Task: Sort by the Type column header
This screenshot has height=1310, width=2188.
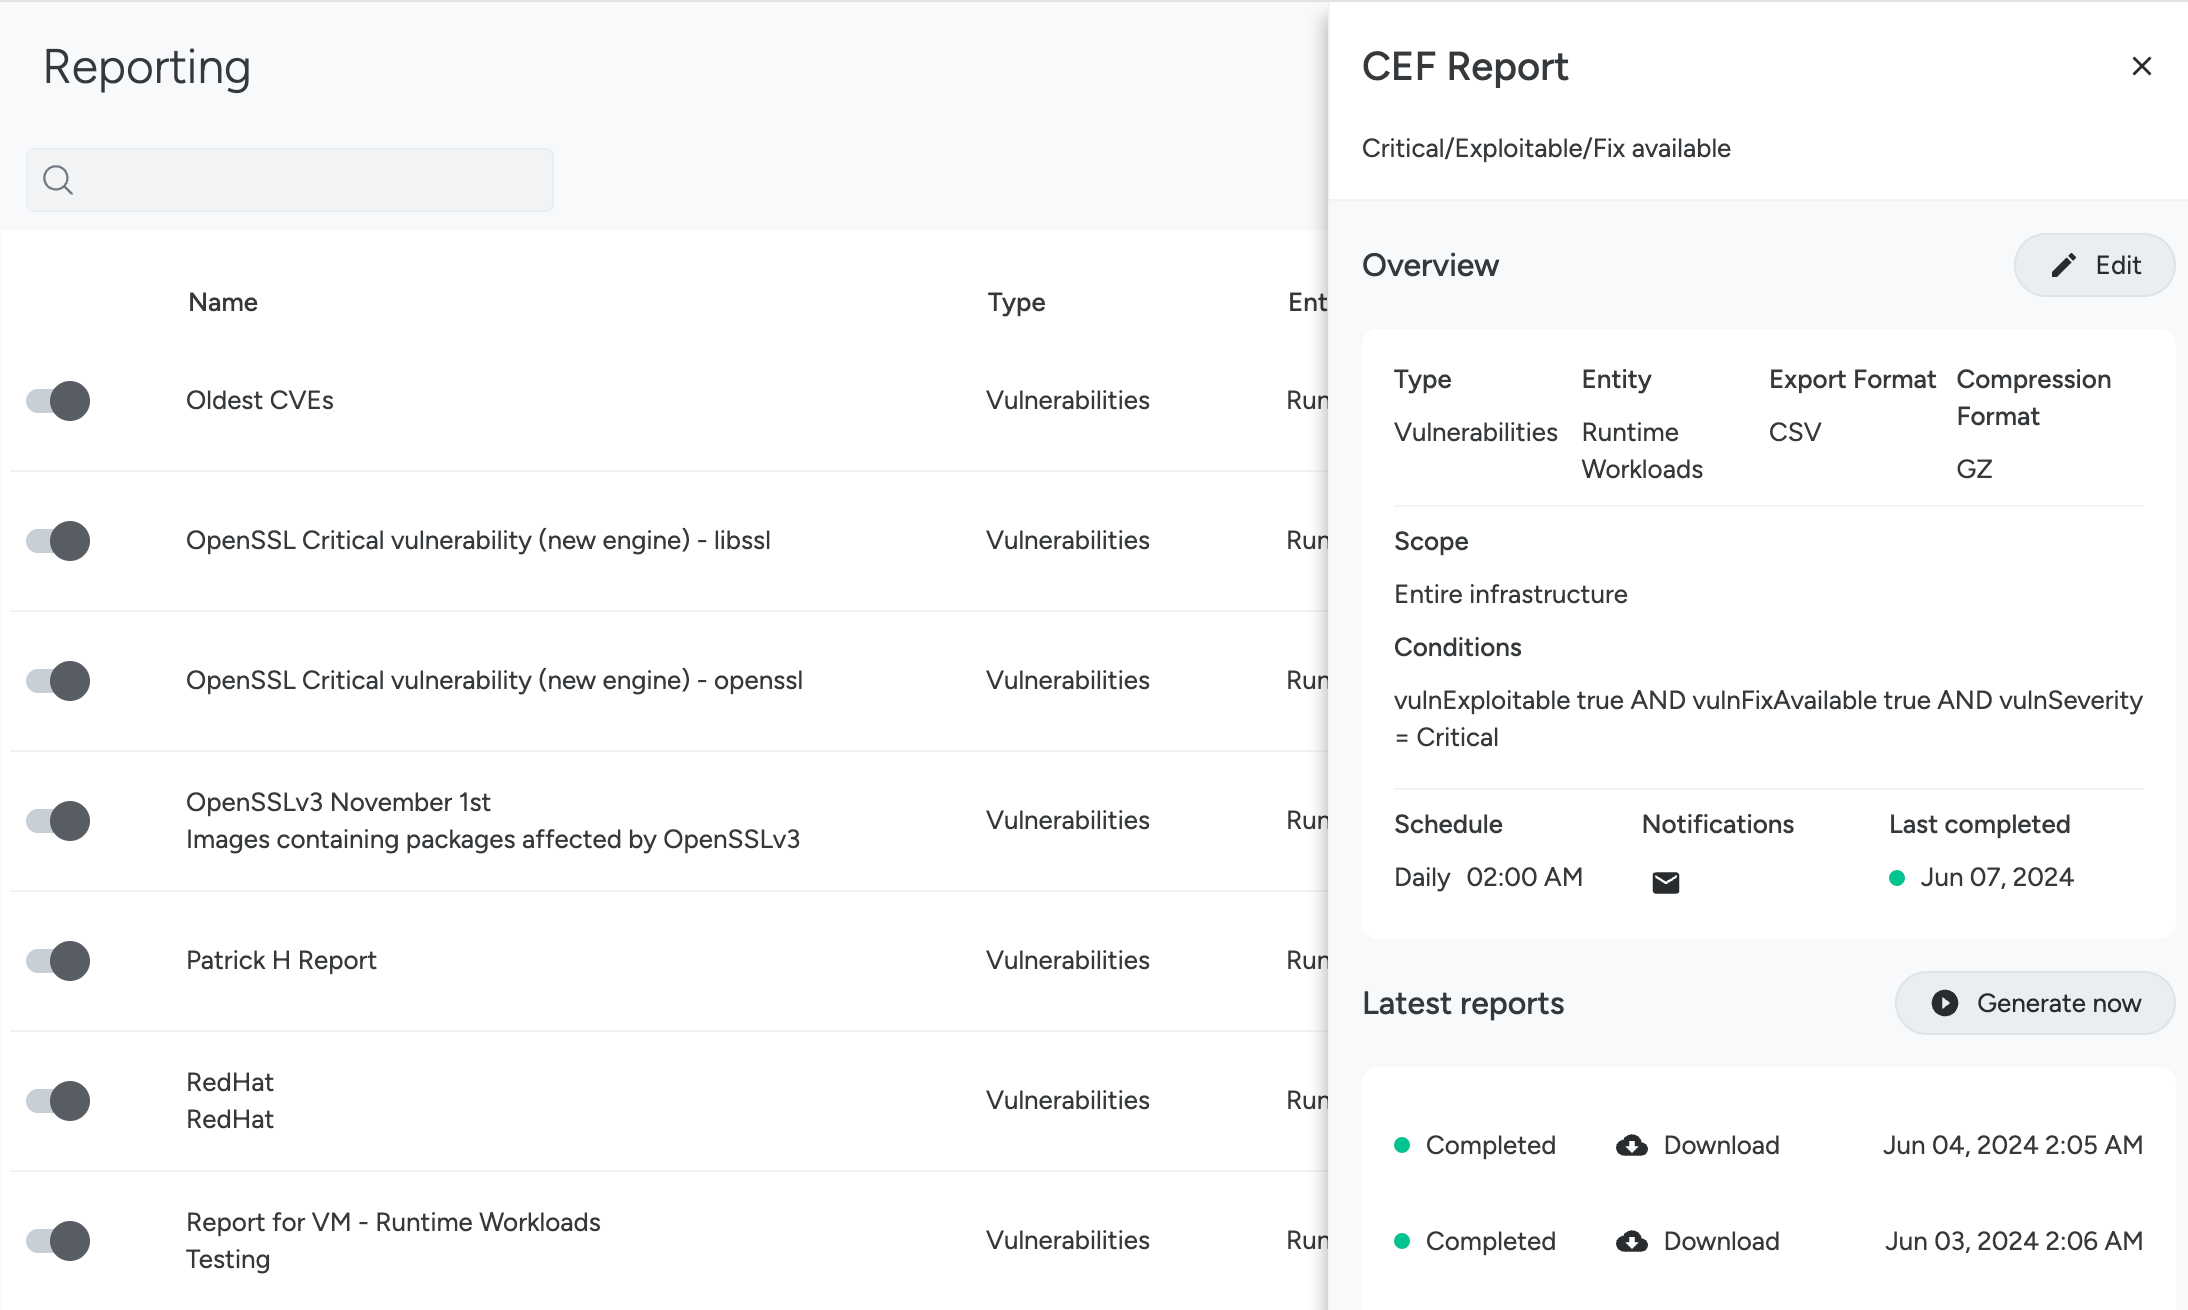Action: coord(1016,302)
